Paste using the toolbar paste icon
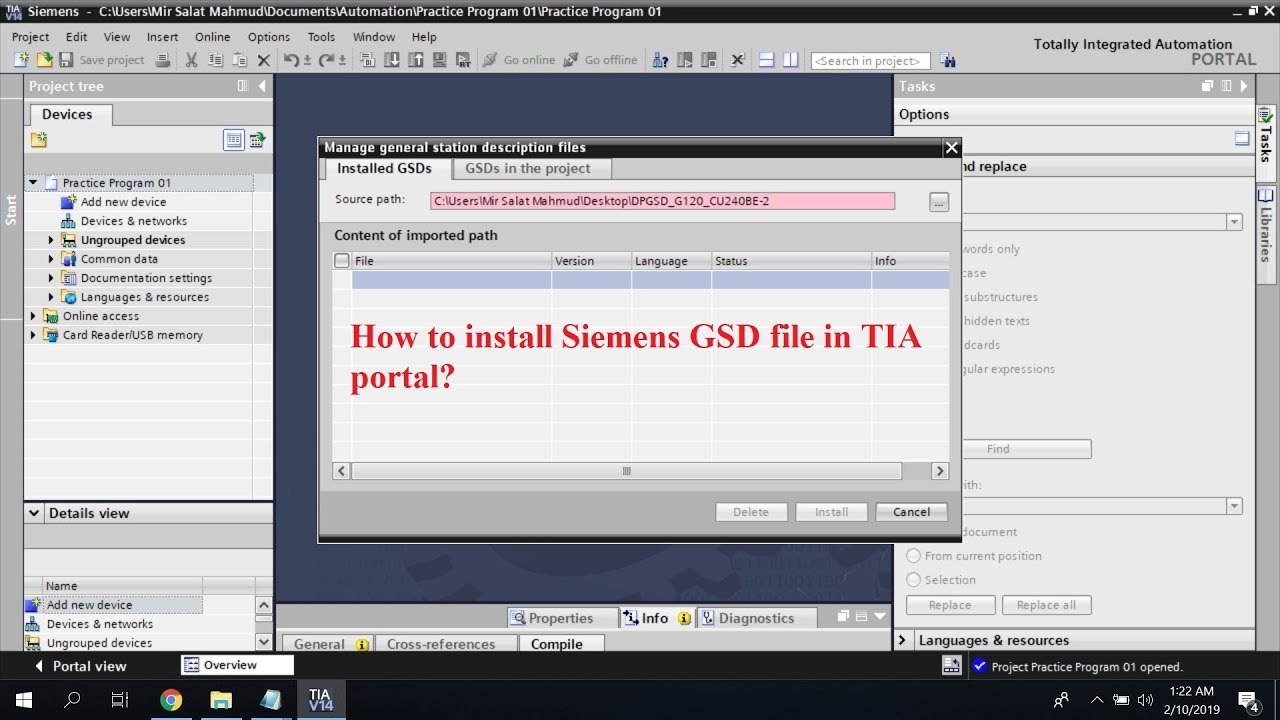 tap(239, 60)
